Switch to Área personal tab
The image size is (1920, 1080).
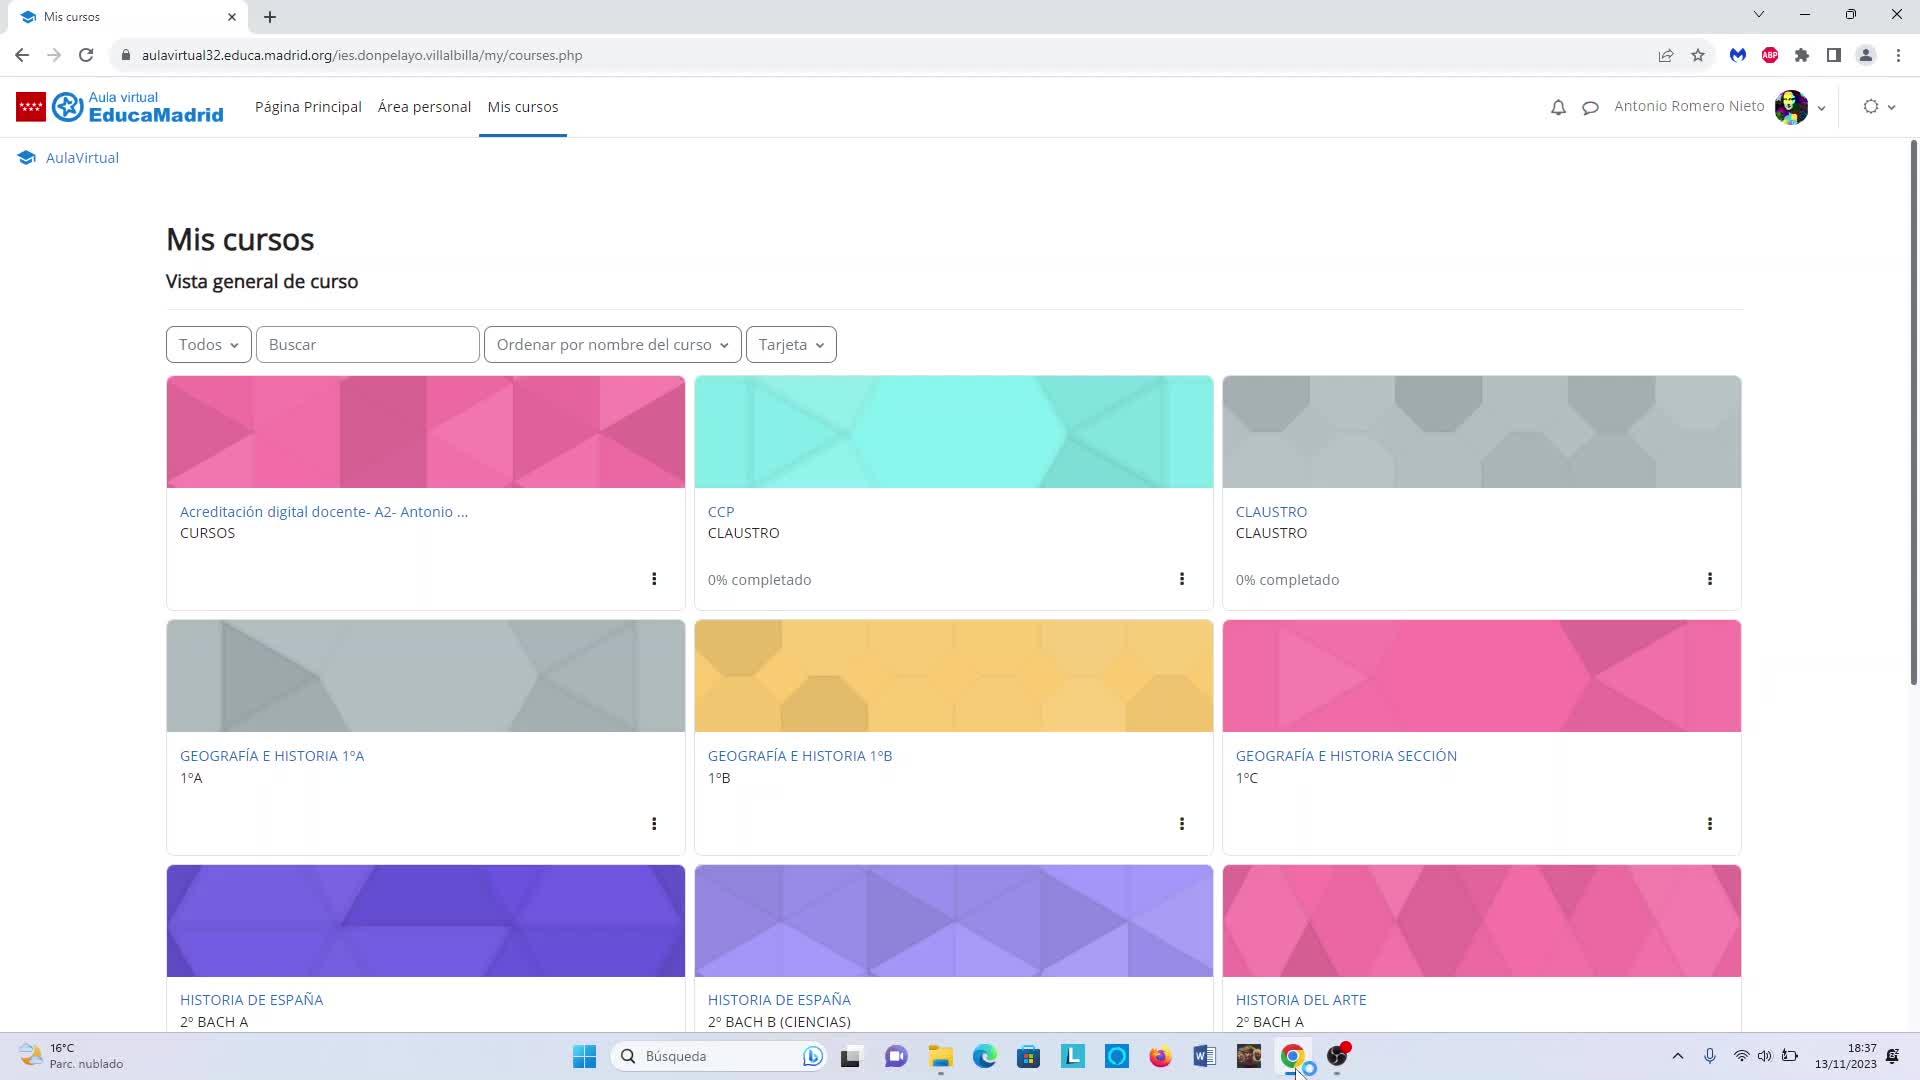tap(424, 107)
